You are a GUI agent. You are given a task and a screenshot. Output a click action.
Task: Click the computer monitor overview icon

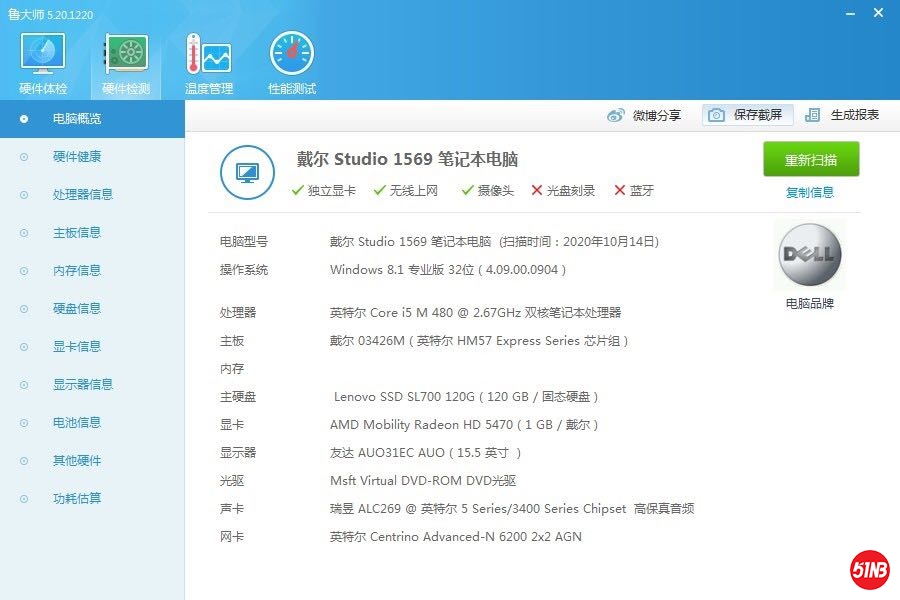246,173
